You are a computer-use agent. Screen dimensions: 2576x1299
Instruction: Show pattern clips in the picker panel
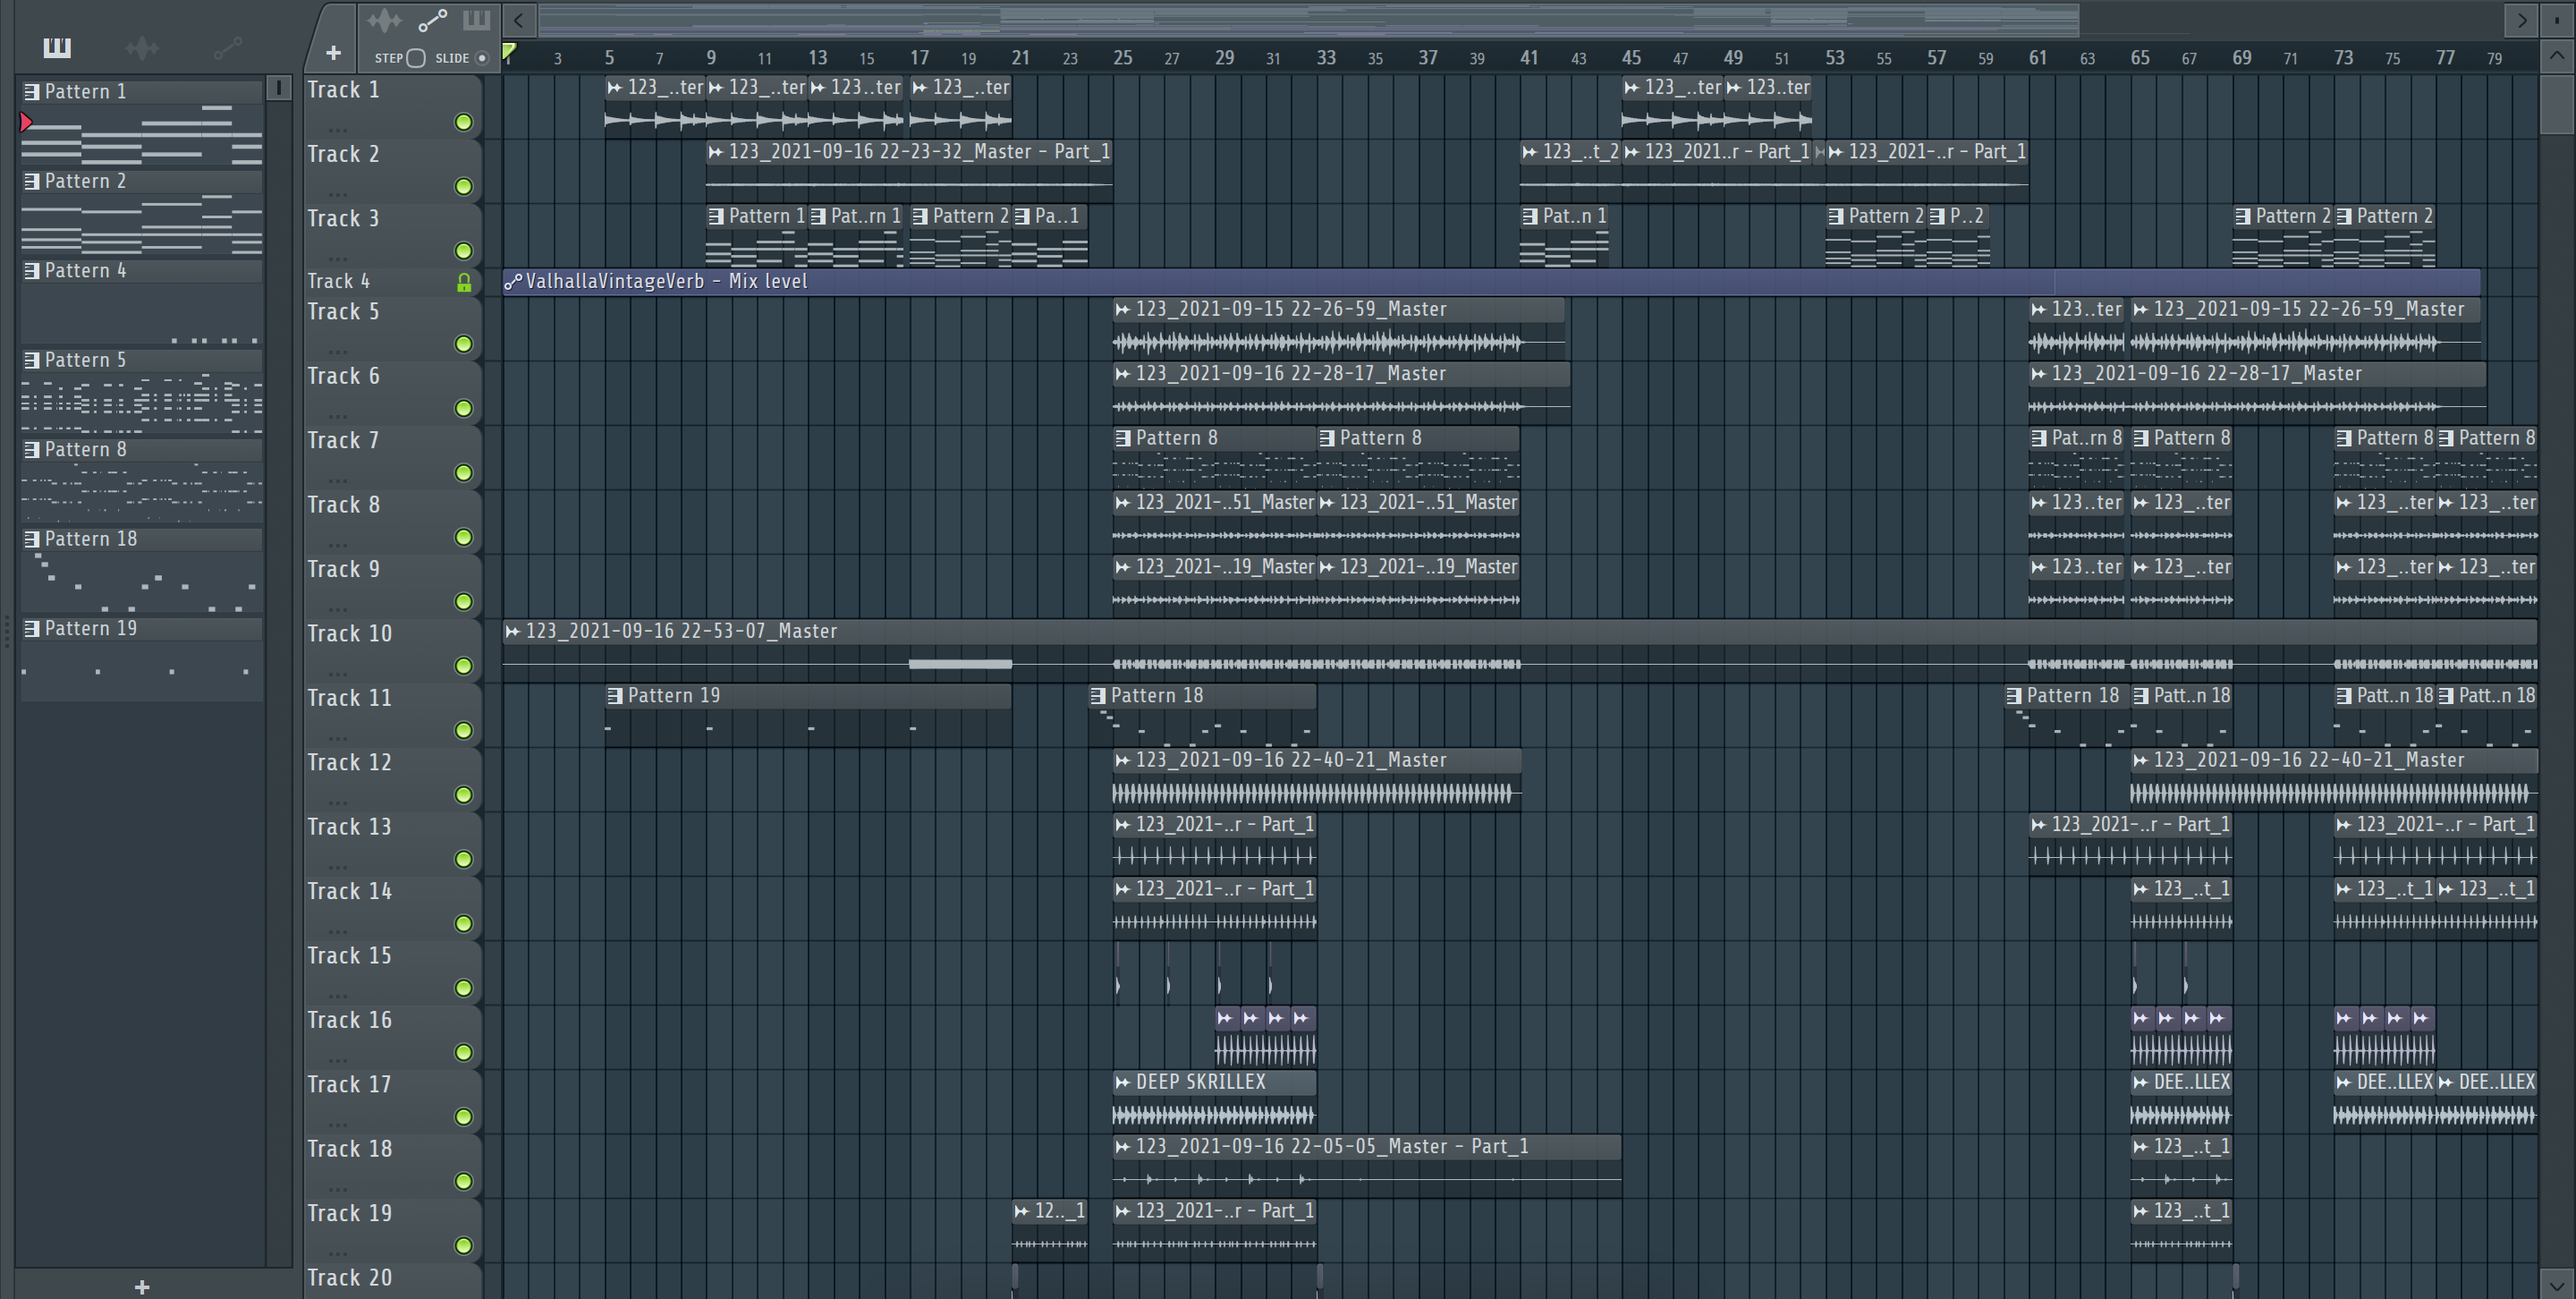tap(57, 47)
